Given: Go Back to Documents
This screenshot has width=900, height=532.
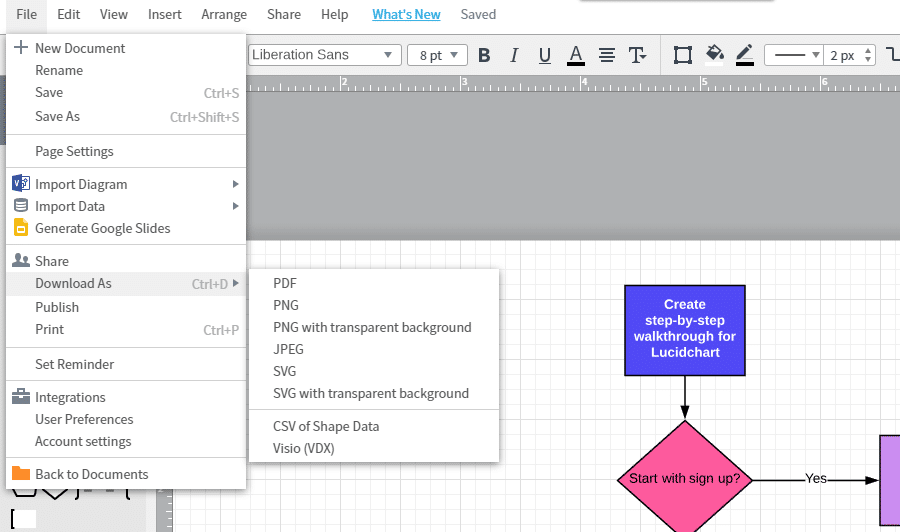Looking at the screenshot, I should [91, 474].
